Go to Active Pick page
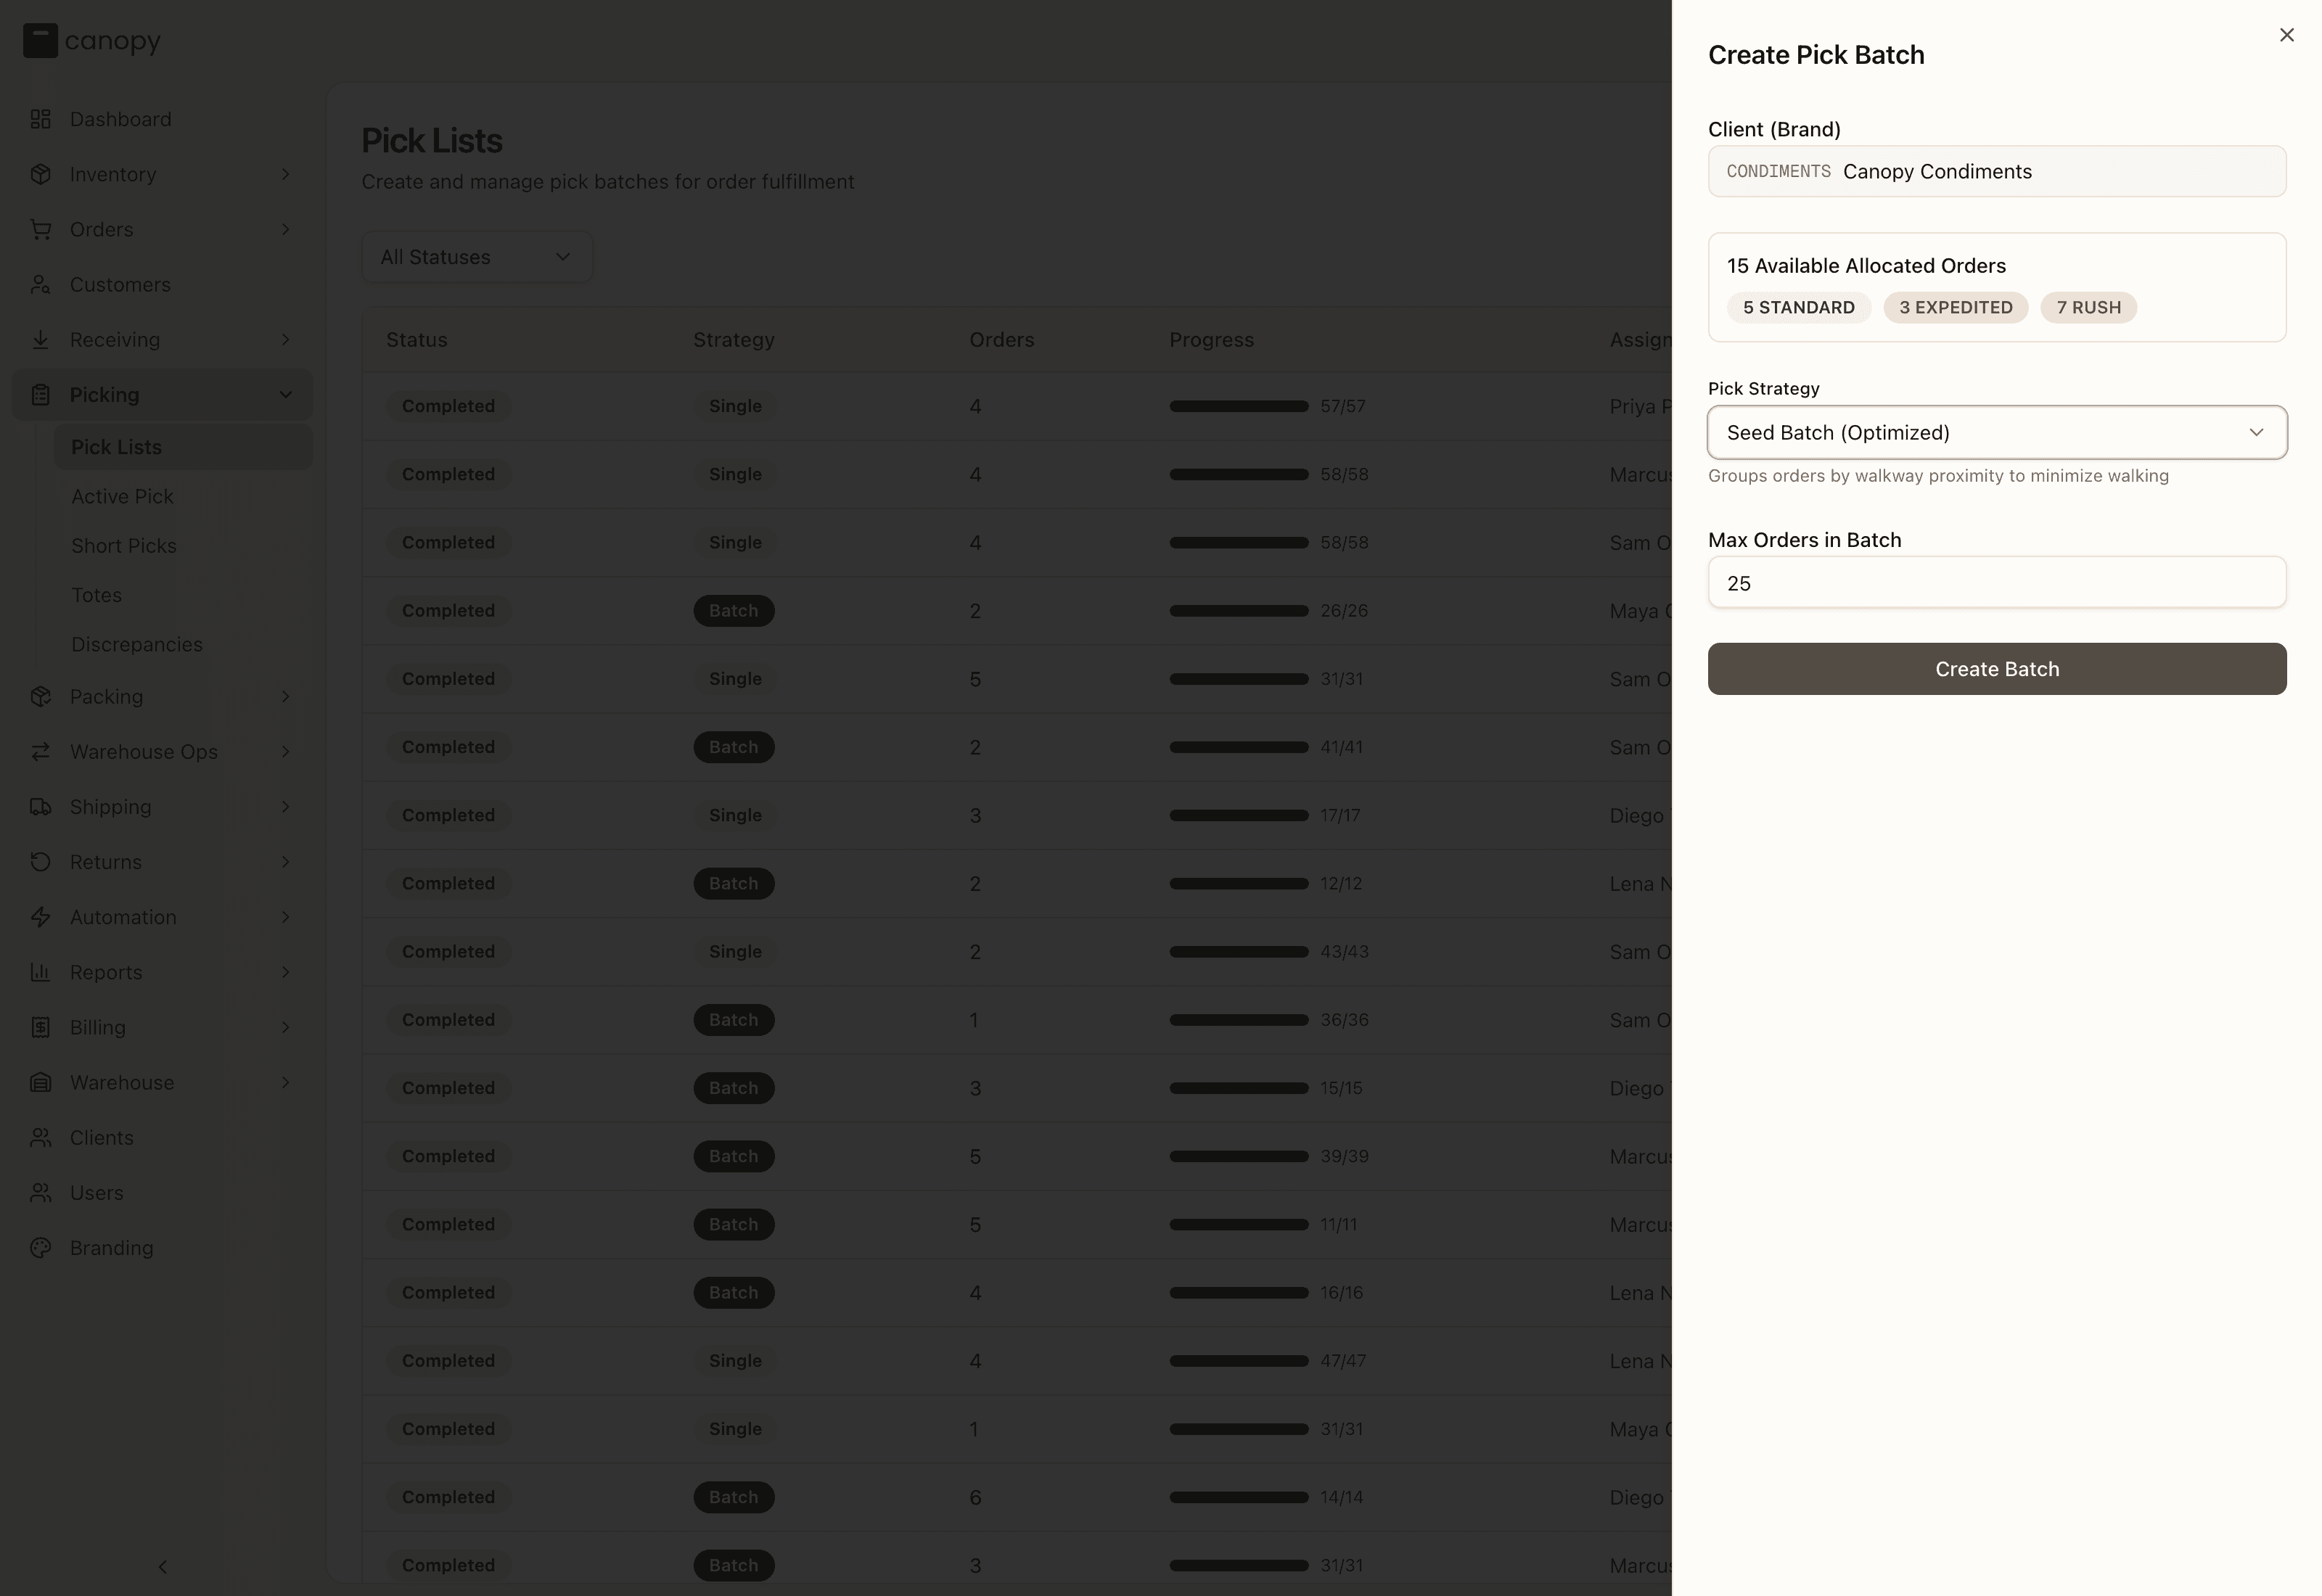The image size is (2322, 1596). click(x=122, y=497)
